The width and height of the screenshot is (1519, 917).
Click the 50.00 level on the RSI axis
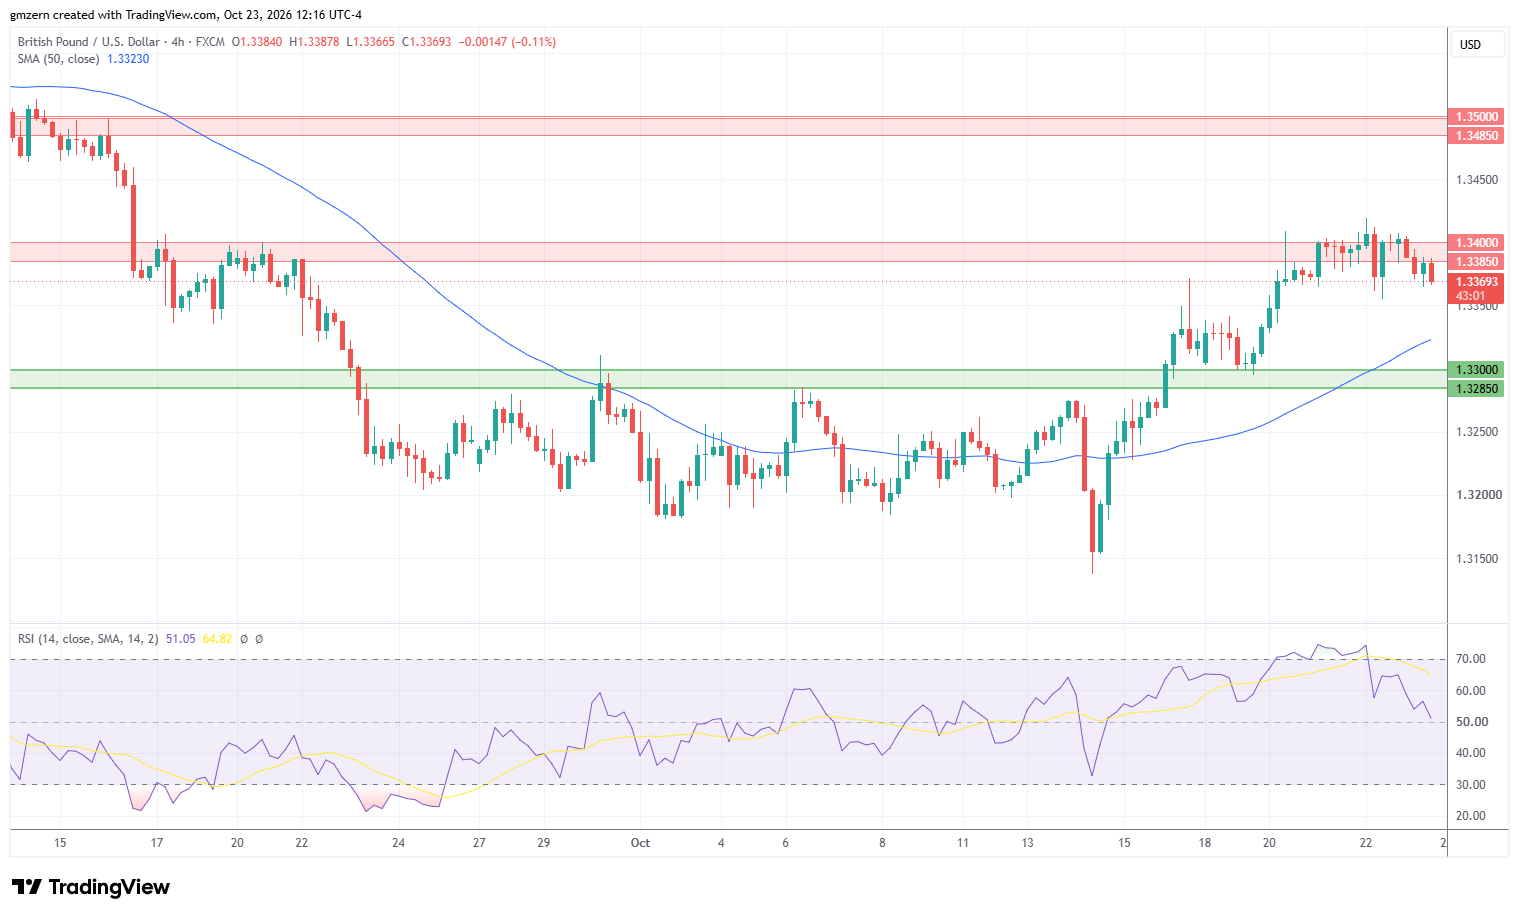[1471, 722]
